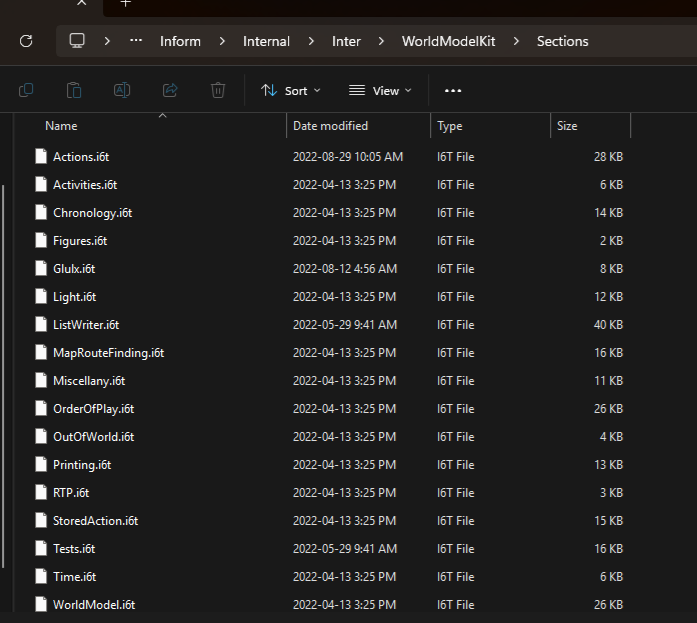Open the See more ellipsis menu
Viewport: 697px width, 623px height.
(x=453, y=90)
